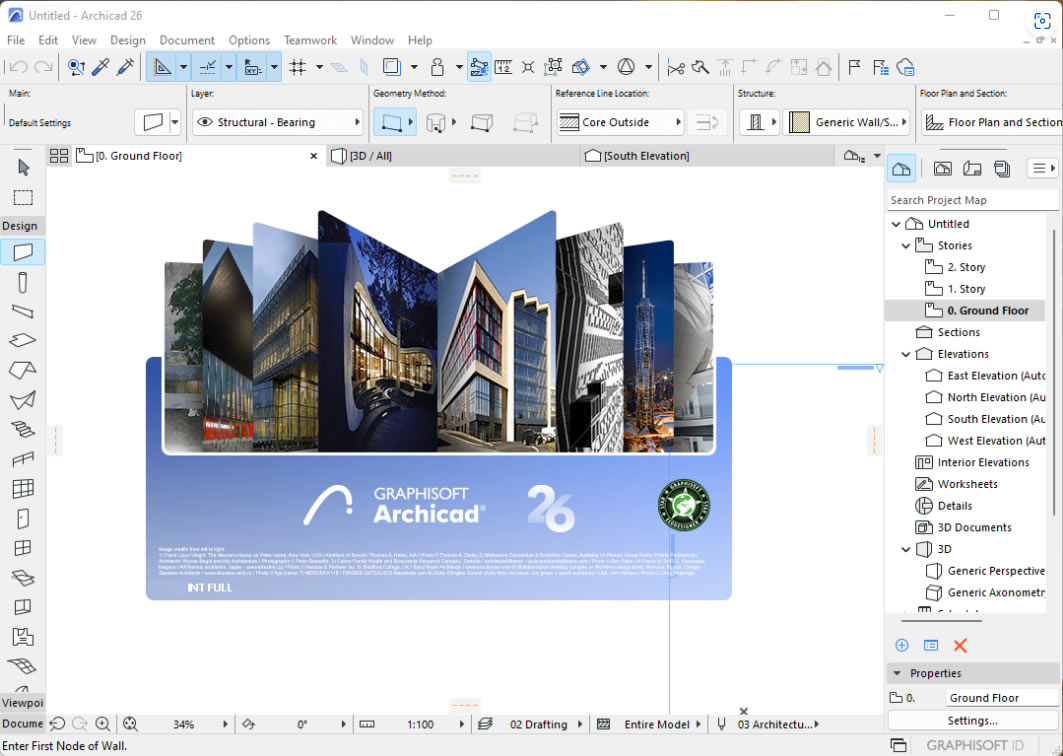Click the Ground Floor name field in Properties
Viewport: 1063px width, 756px height.
click(1002, 698)
